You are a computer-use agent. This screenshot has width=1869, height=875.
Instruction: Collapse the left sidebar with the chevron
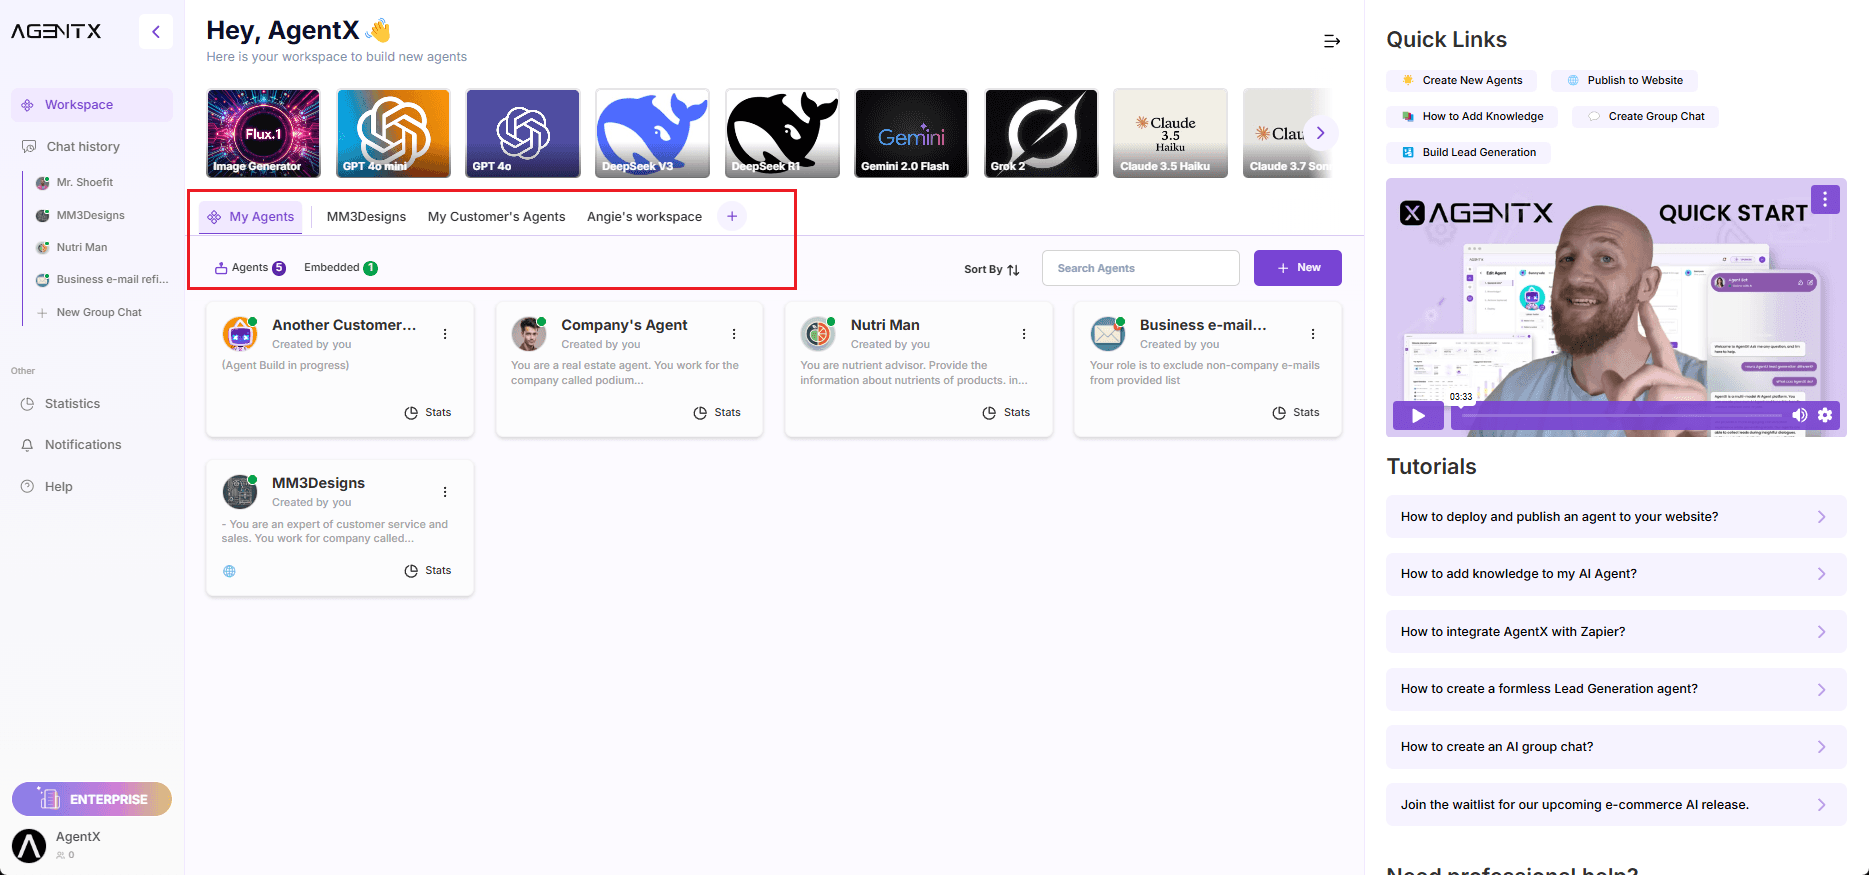click(x=156, y=32)
